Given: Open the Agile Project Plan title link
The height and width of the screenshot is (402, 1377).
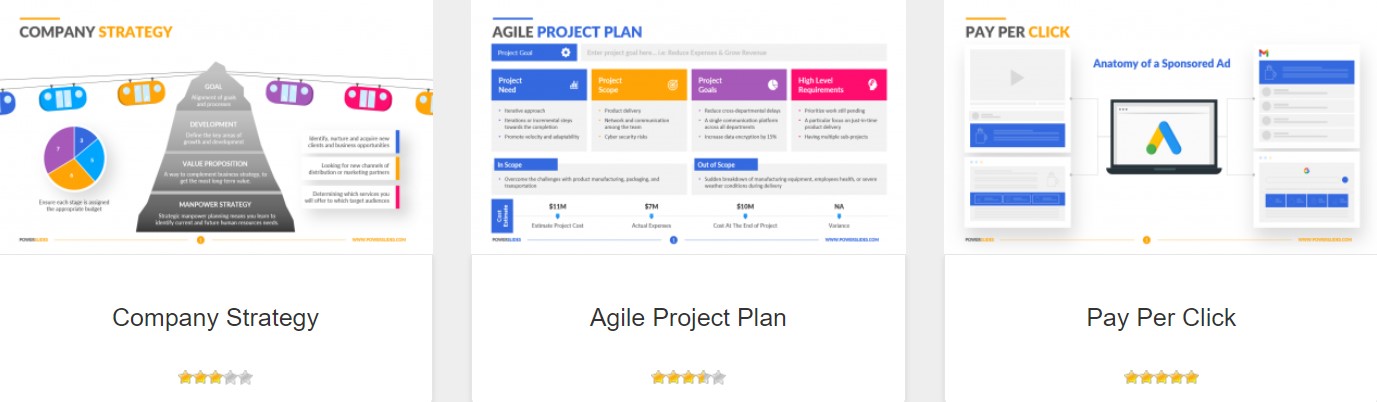Looking at the screenshot, I should [x=688, y=318].
